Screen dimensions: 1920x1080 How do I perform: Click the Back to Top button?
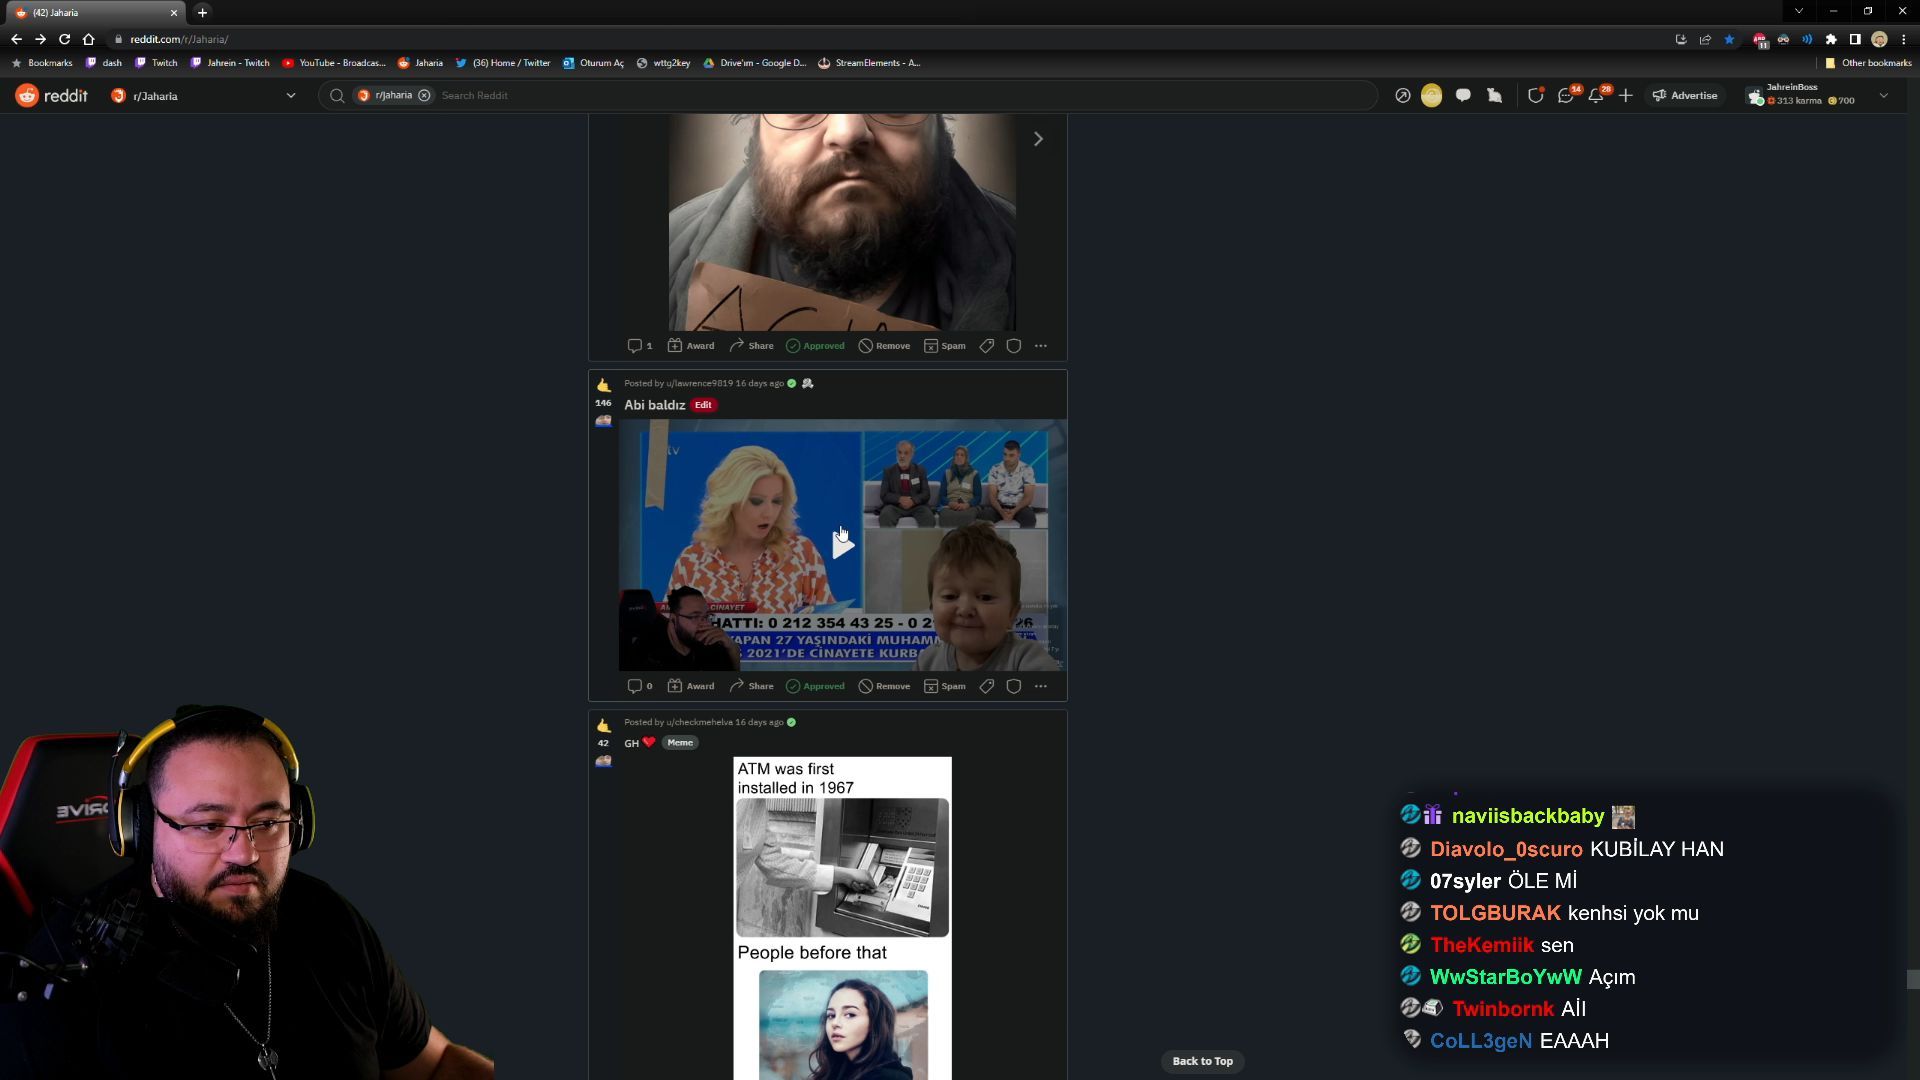1202,1061
